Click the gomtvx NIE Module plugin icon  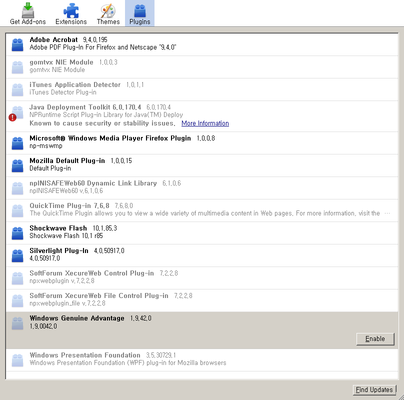click(x=17, y=67)
